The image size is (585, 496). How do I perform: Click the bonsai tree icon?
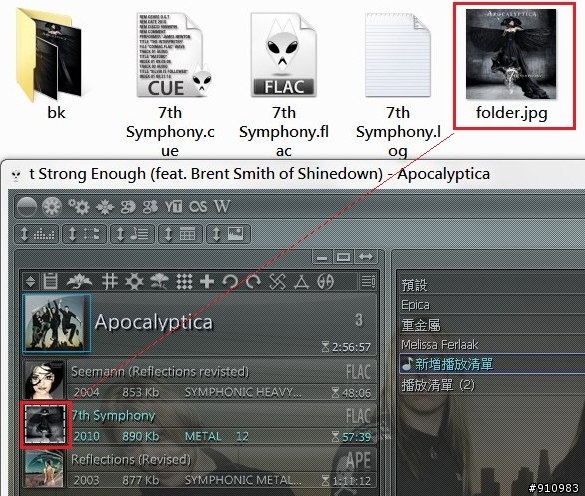pos(159,282)
